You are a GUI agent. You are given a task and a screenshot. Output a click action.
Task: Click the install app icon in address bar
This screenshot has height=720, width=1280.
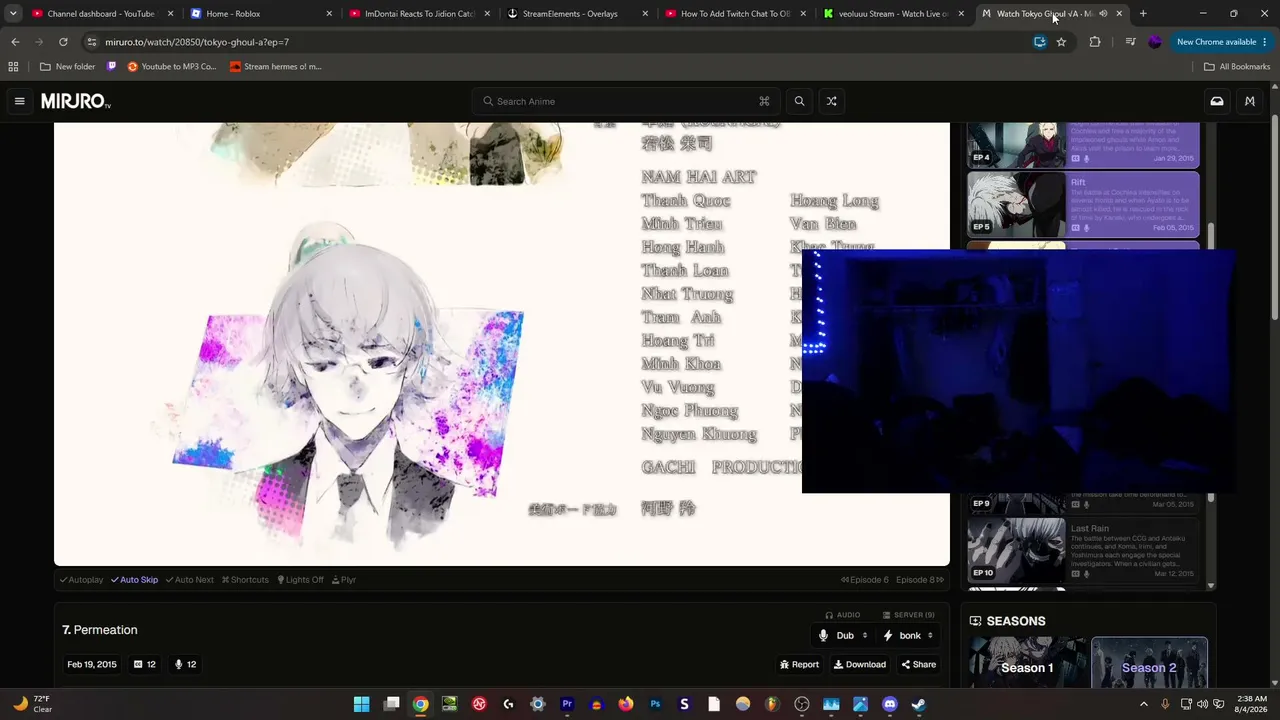[1040, 42]
